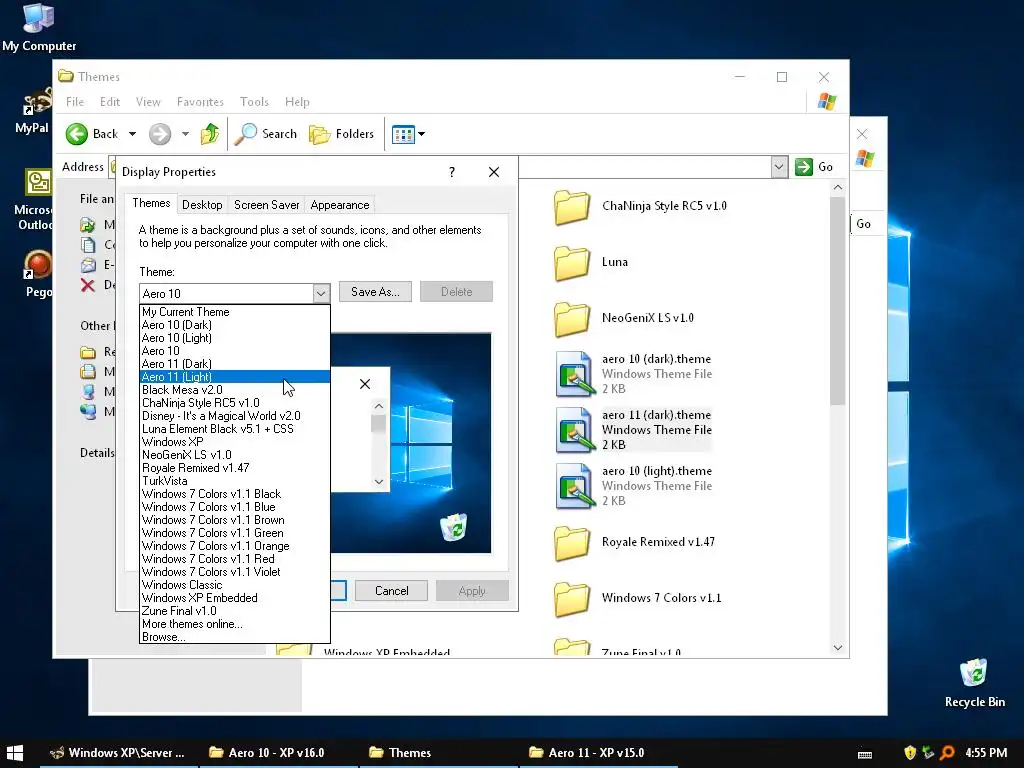Open the Help menu
Viewport: 1024px width, 768px height.
(x=297, y=102)
